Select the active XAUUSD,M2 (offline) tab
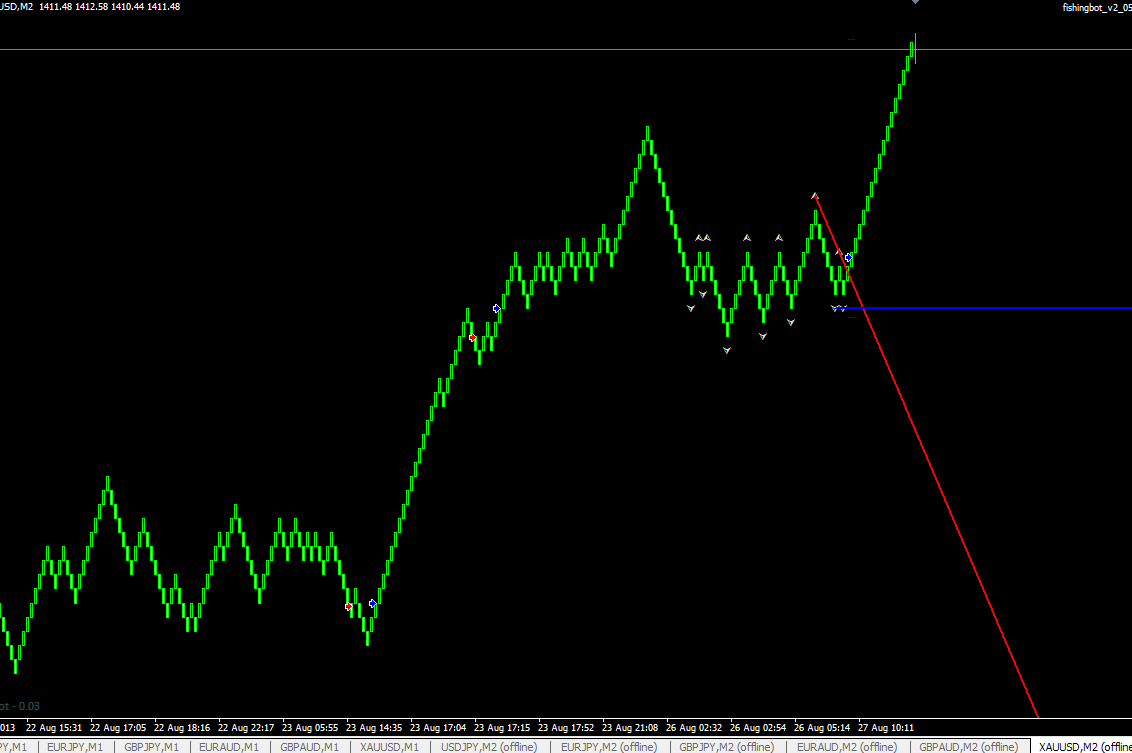The height and width of the screenshot is (753, 1132). [1083, 747]
